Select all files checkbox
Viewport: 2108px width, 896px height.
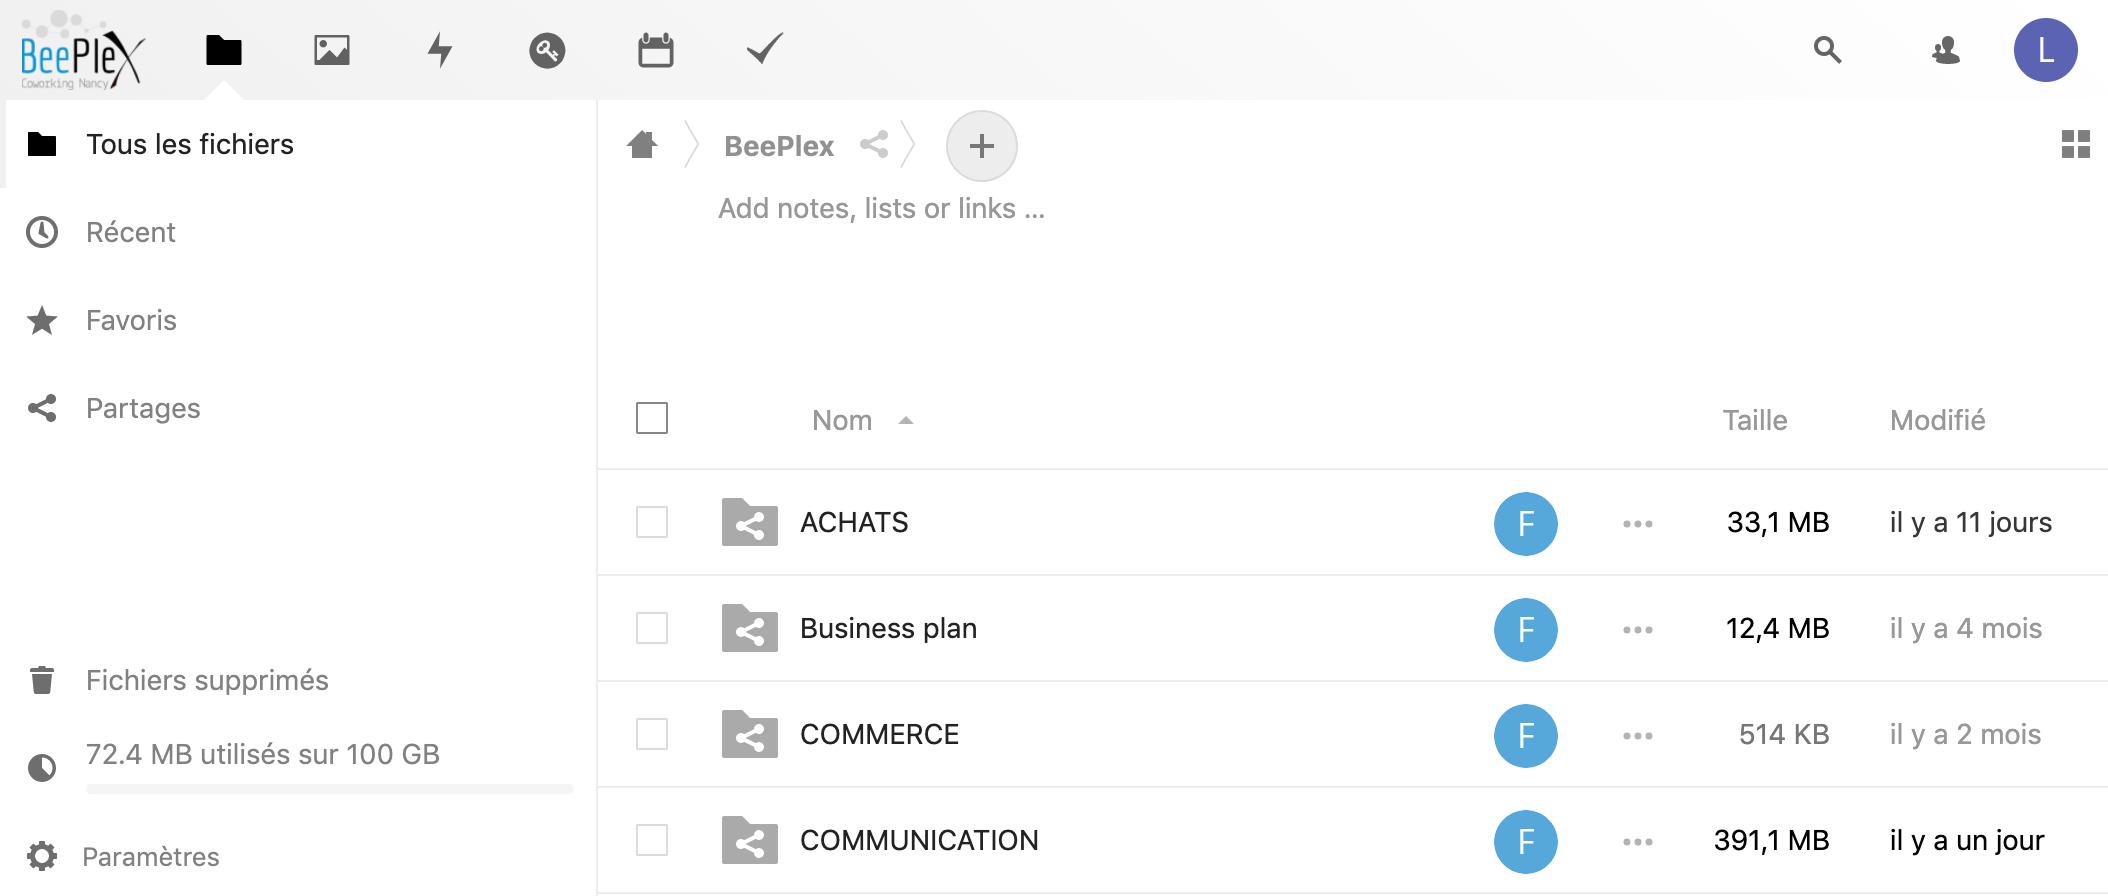point(652,418)
